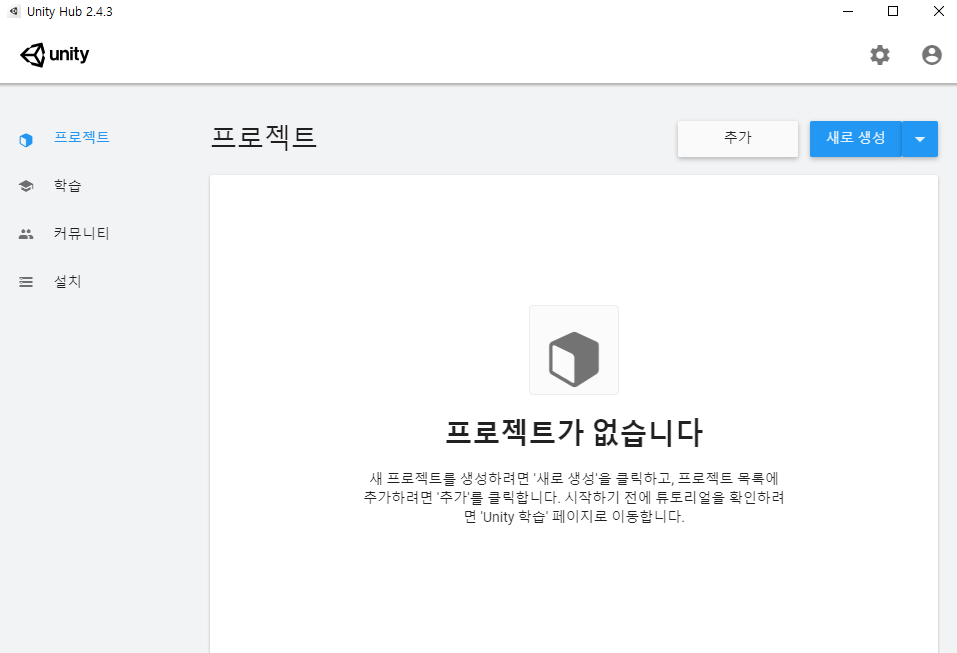Click the description paragraph about 새로 생성
The width and height of the screenshot is (957, 653).
click(574, 497)
